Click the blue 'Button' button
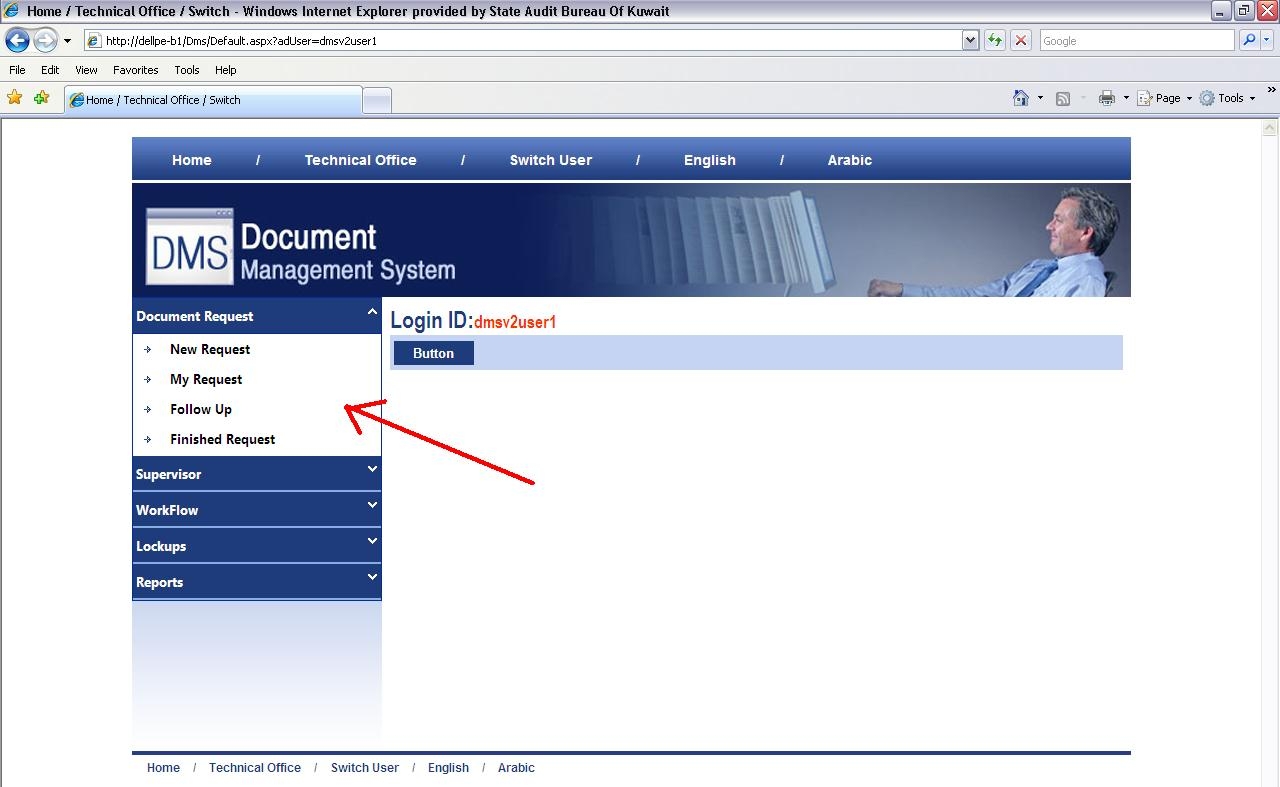Viewport: 1280px width, 787px height. tap(433, 353)
